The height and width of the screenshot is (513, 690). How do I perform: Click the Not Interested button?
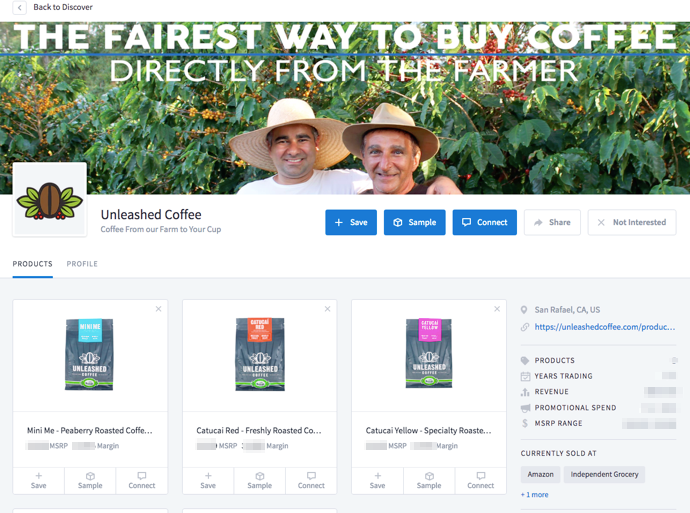(632, 222)
